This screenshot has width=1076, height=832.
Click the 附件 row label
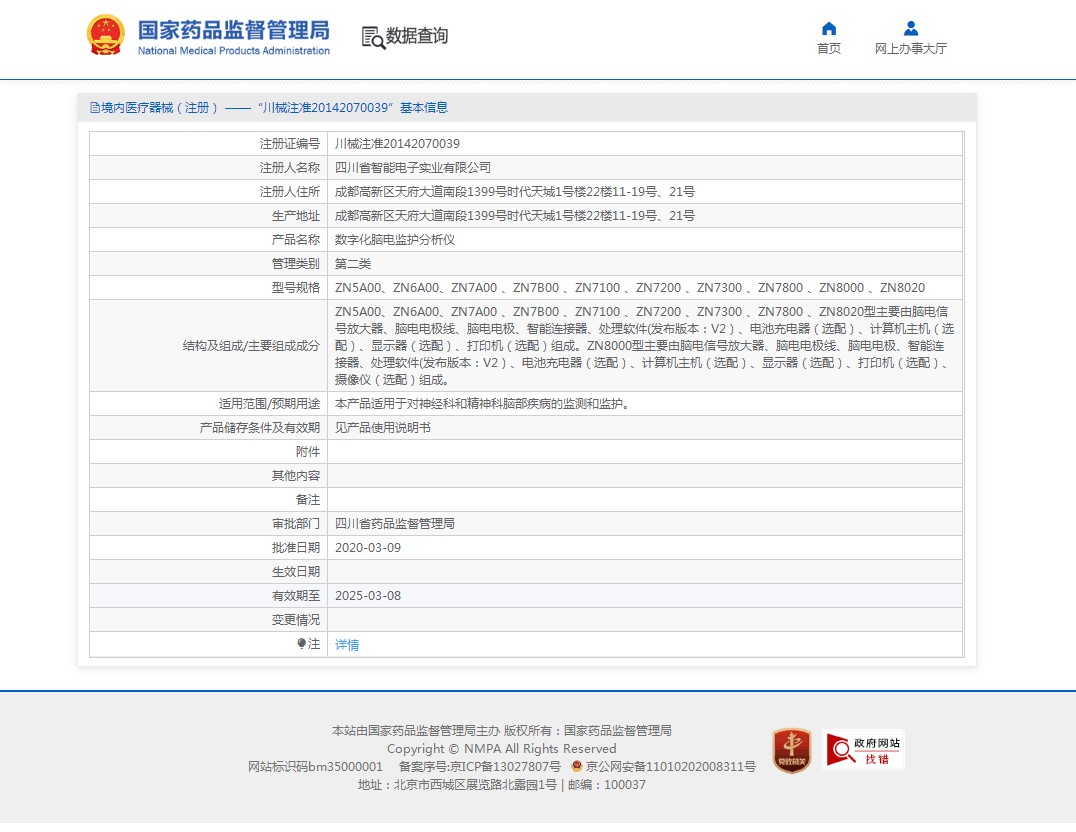[x=308, y=452]
